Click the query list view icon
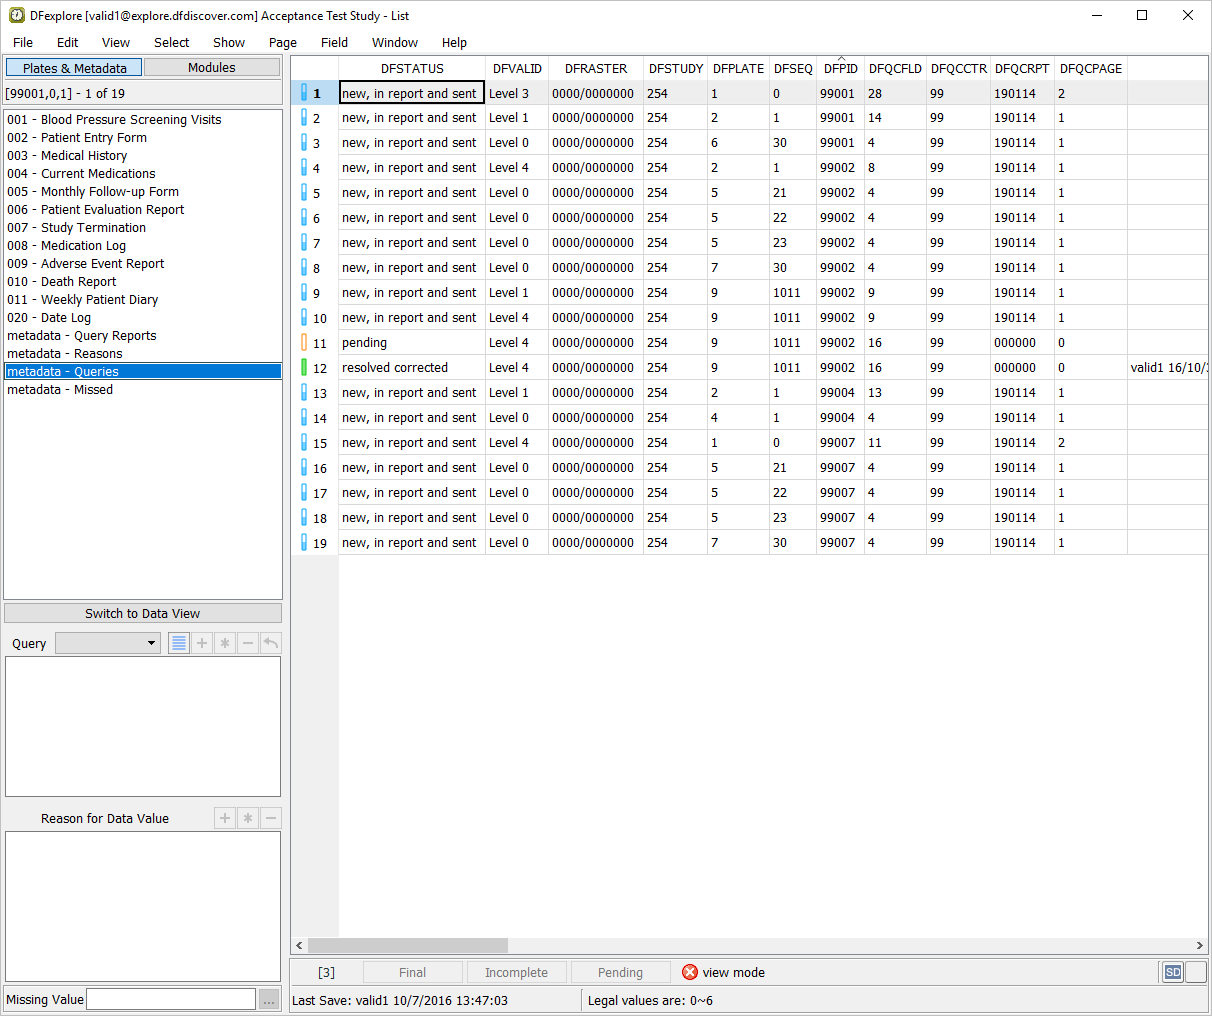This screenshot has width=1212, height=1016. point(179,643)
